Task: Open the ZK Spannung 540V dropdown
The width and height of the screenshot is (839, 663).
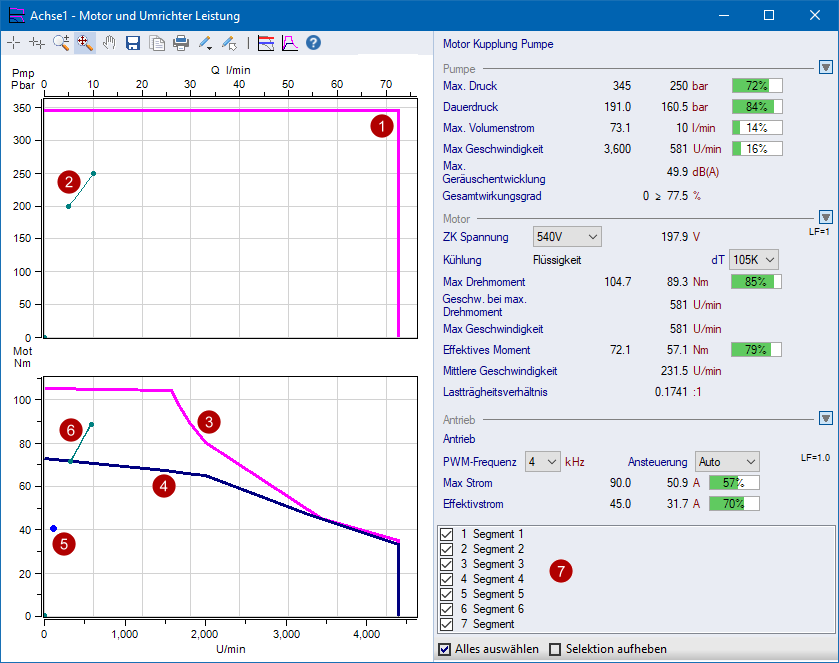Action: tap(567, 237)
